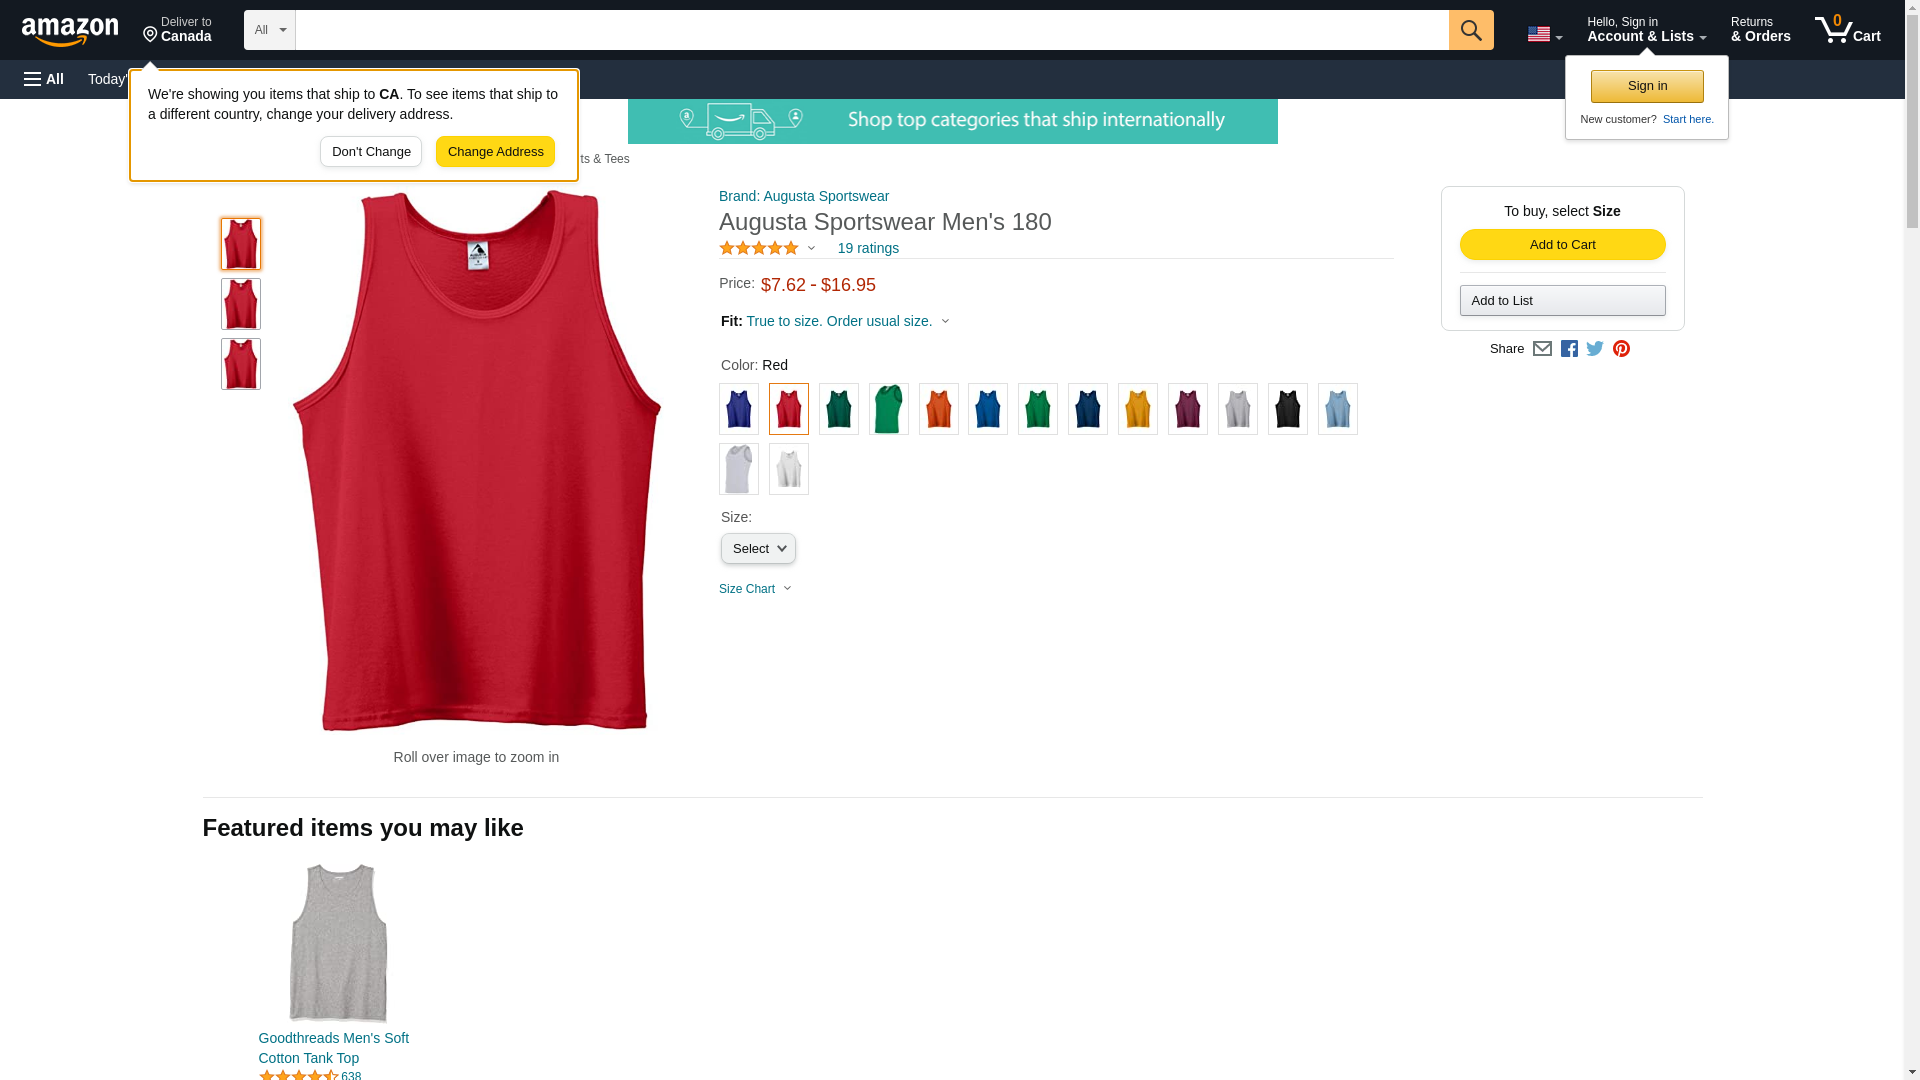Share on Pinterest icon
1920x1080 pixels.
pos(1621,349)
